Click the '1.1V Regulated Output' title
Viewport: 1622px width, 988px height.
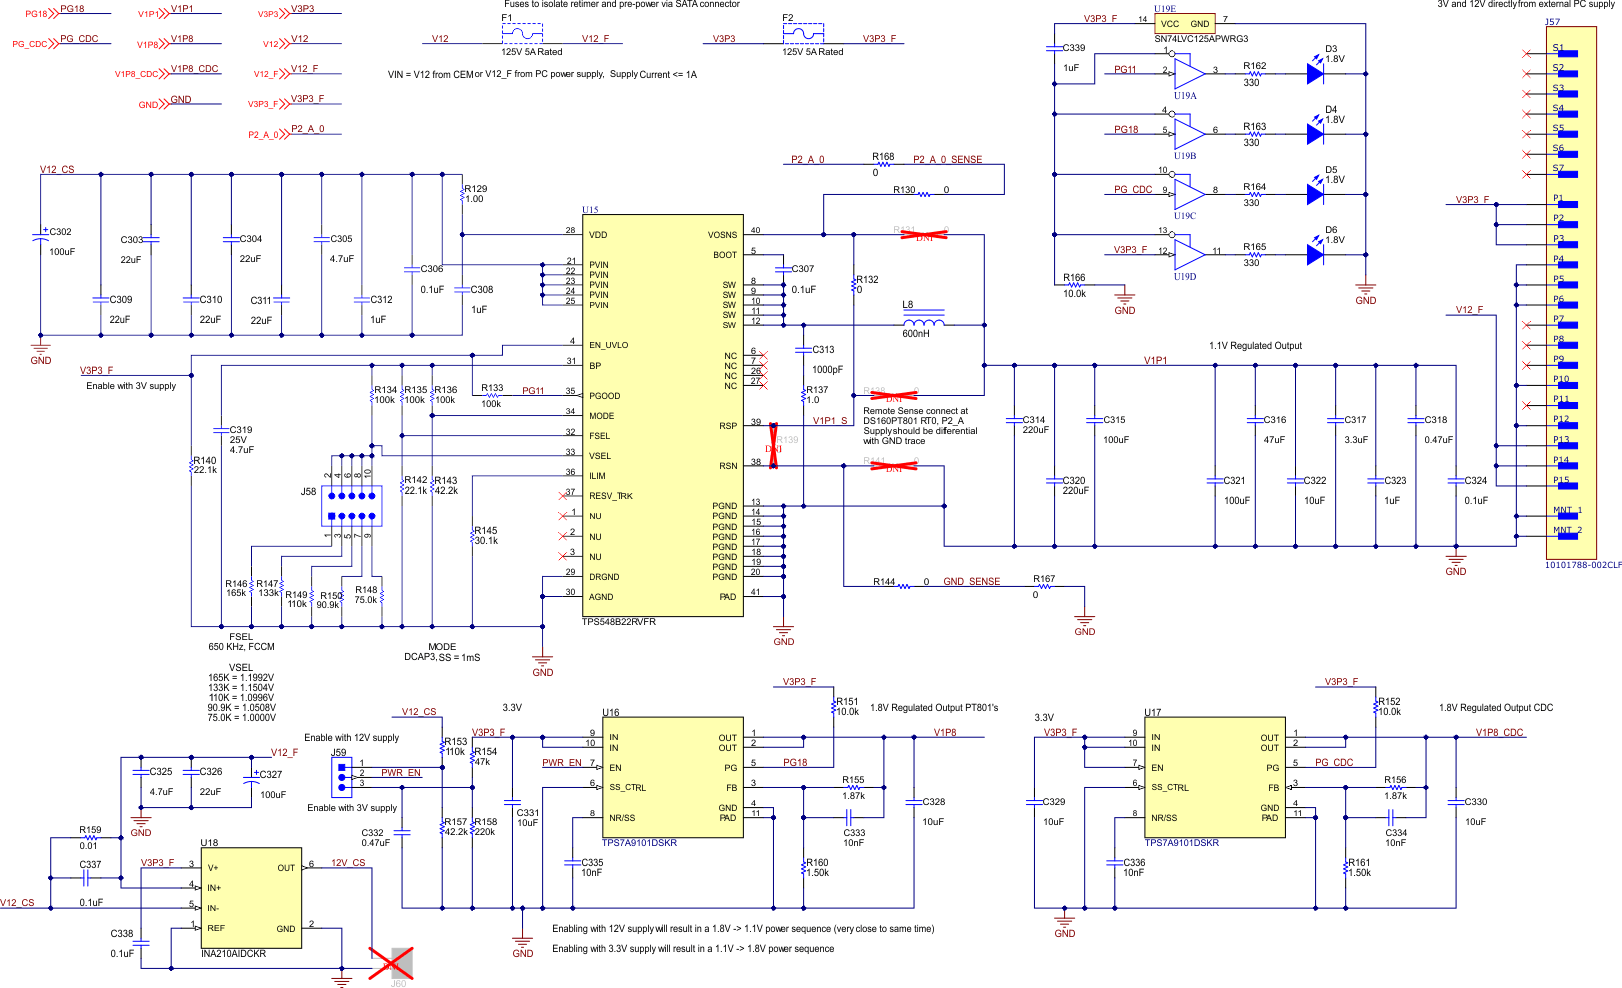point(1255,346)
